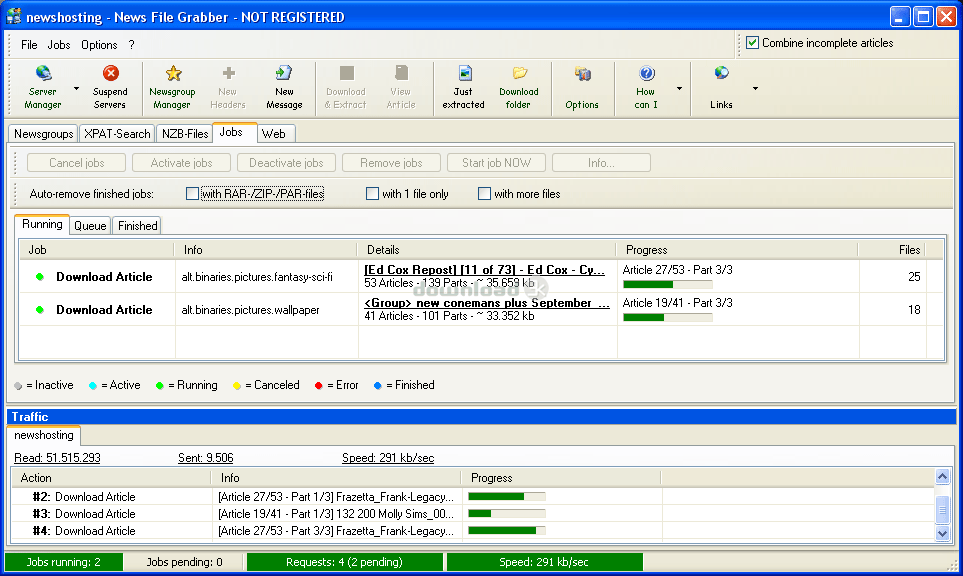Select traffic row #3: Download Article

[x=473, y=514]
